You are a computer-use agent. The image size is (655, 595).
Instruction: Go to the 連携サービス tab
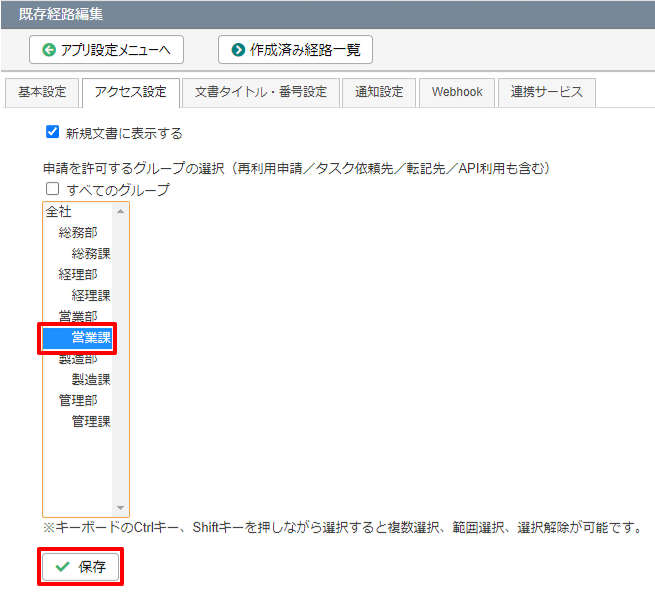(x=546, y=92)
